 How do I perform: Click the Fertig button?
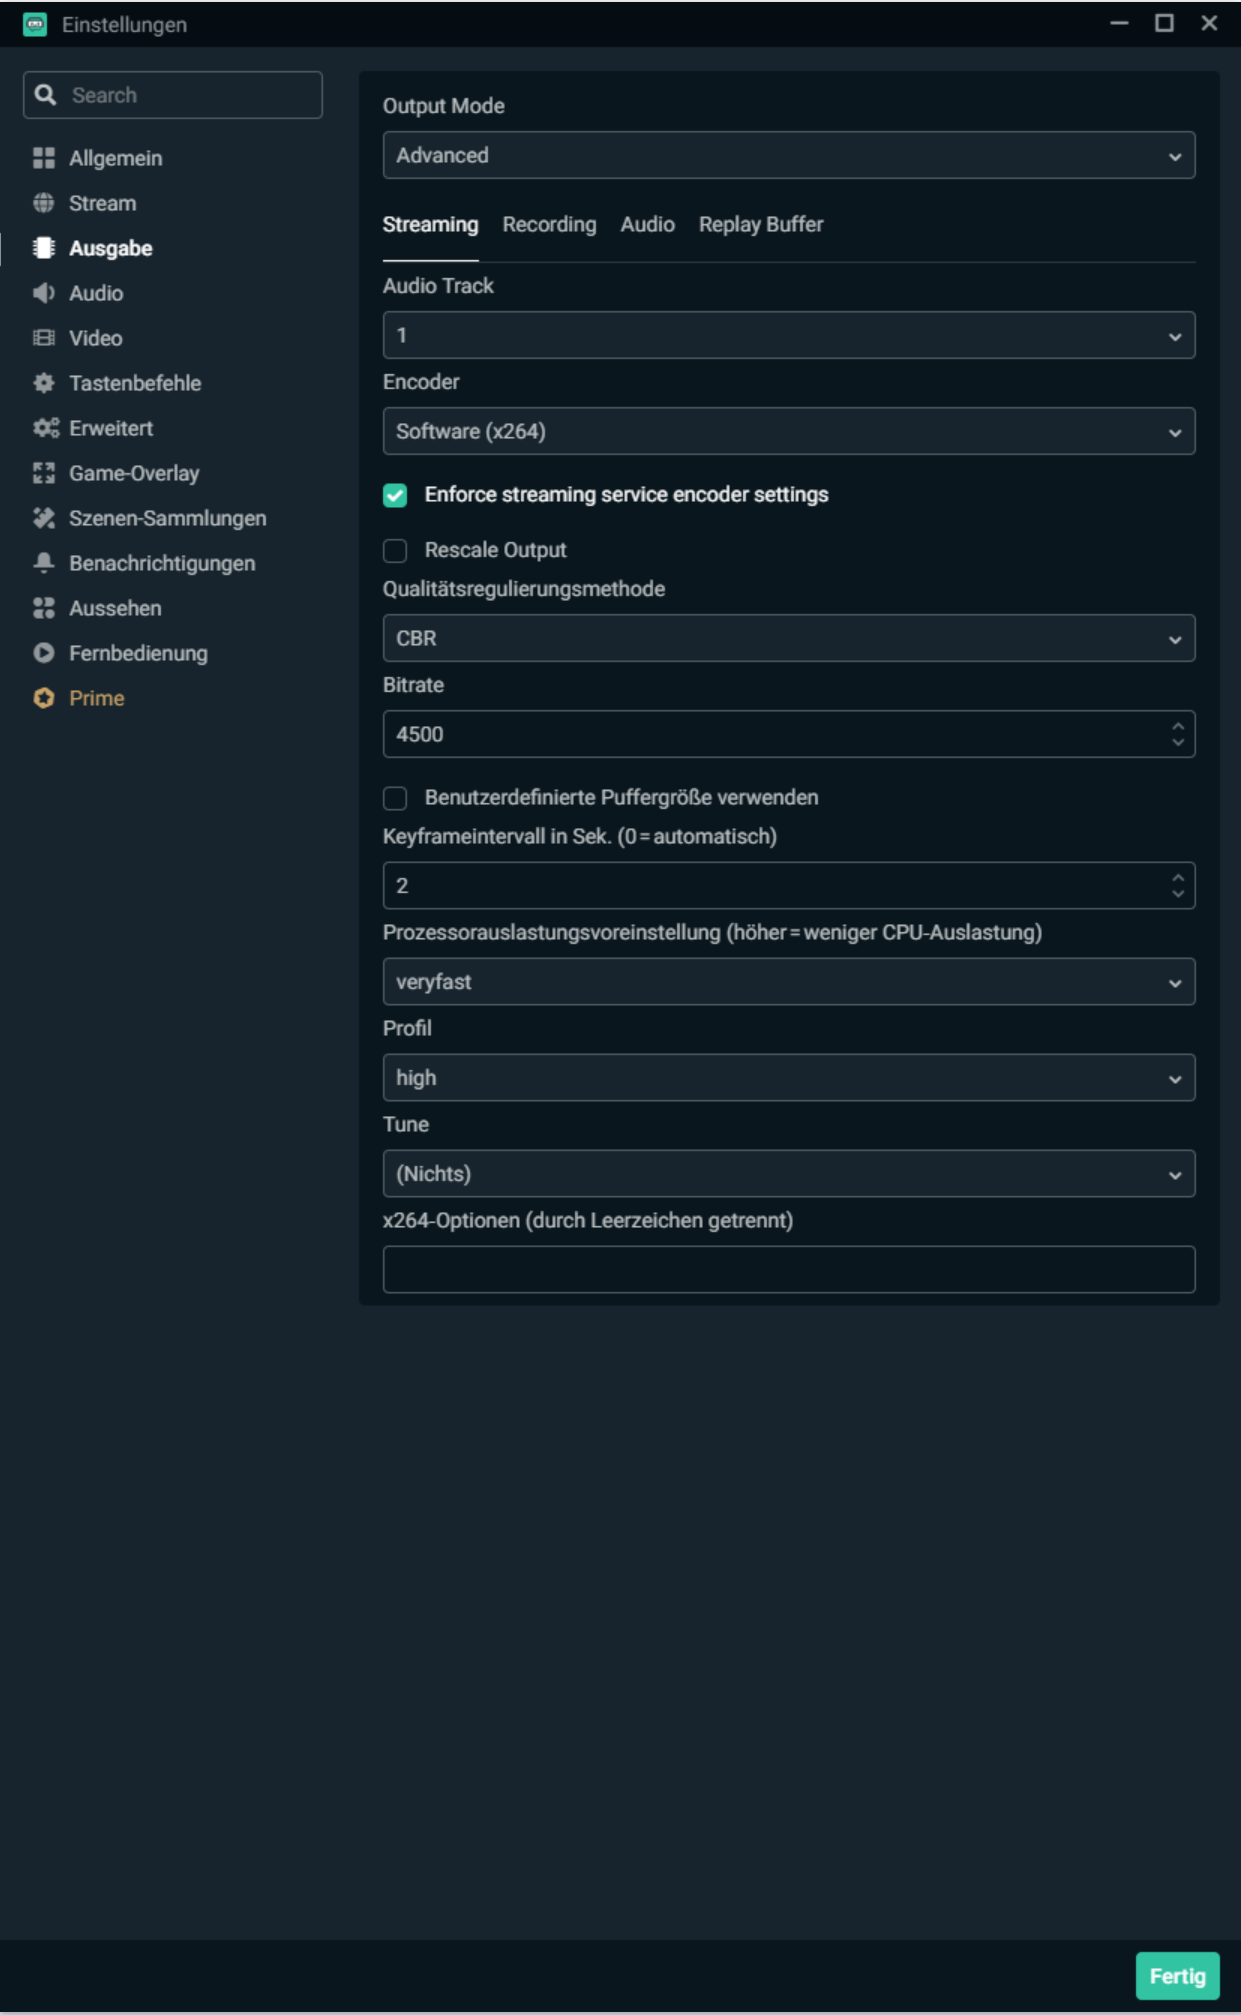(1177, 1976)
